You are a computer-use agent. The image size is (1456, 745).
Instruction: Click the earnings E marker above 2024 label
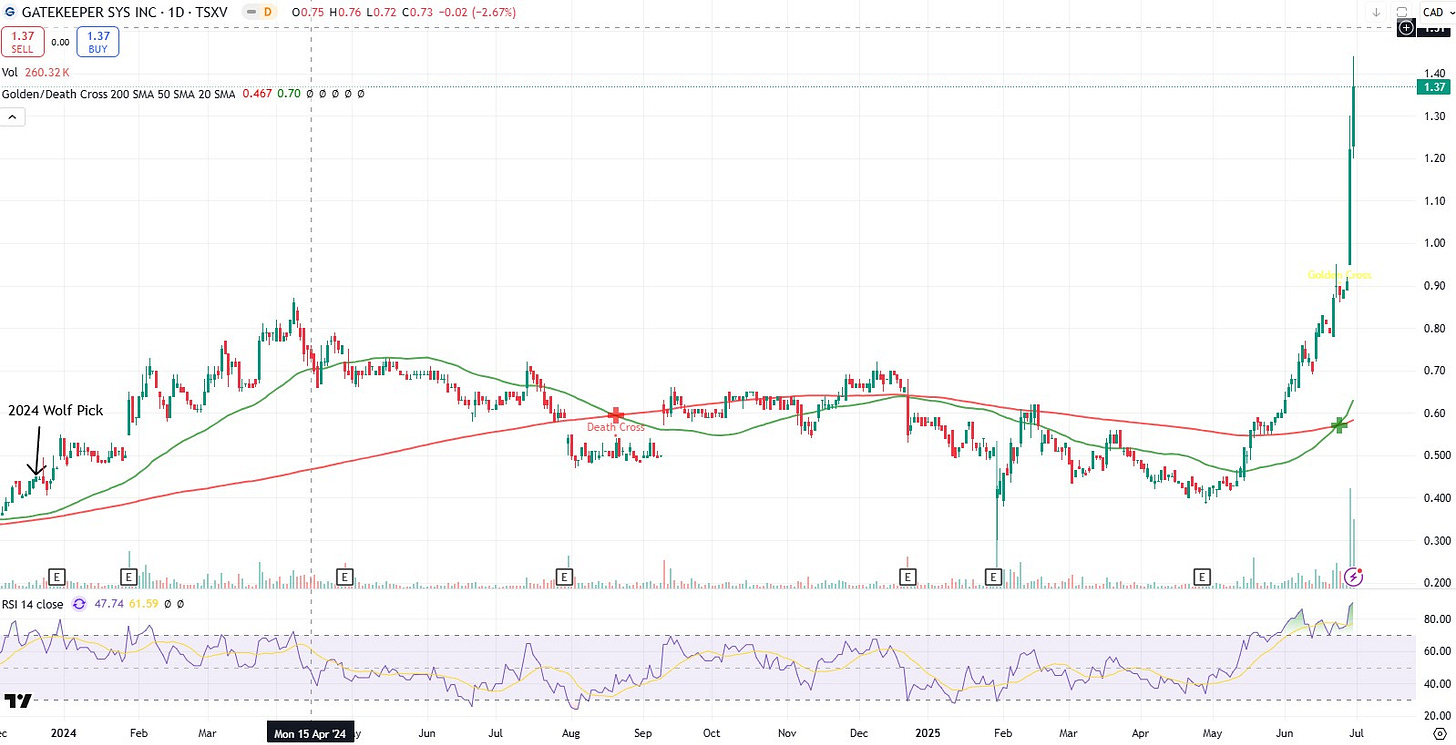(57, 576)
